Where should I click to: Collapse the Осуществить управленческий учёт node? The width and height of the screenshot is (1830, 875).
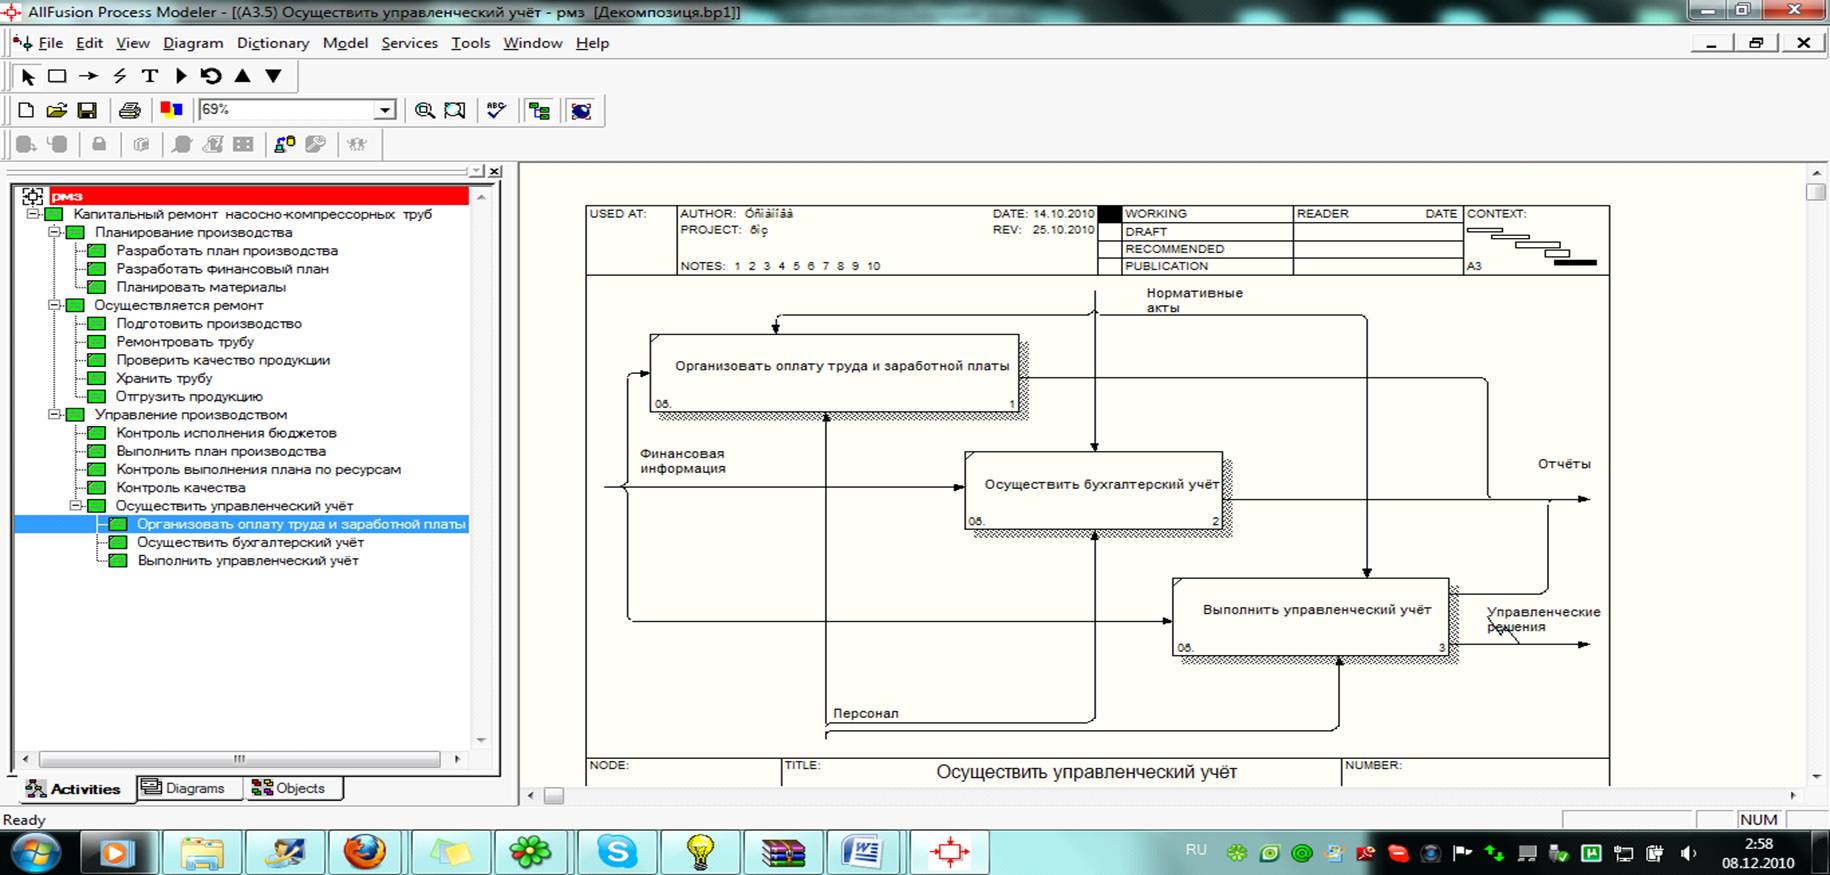coord(76,506)
